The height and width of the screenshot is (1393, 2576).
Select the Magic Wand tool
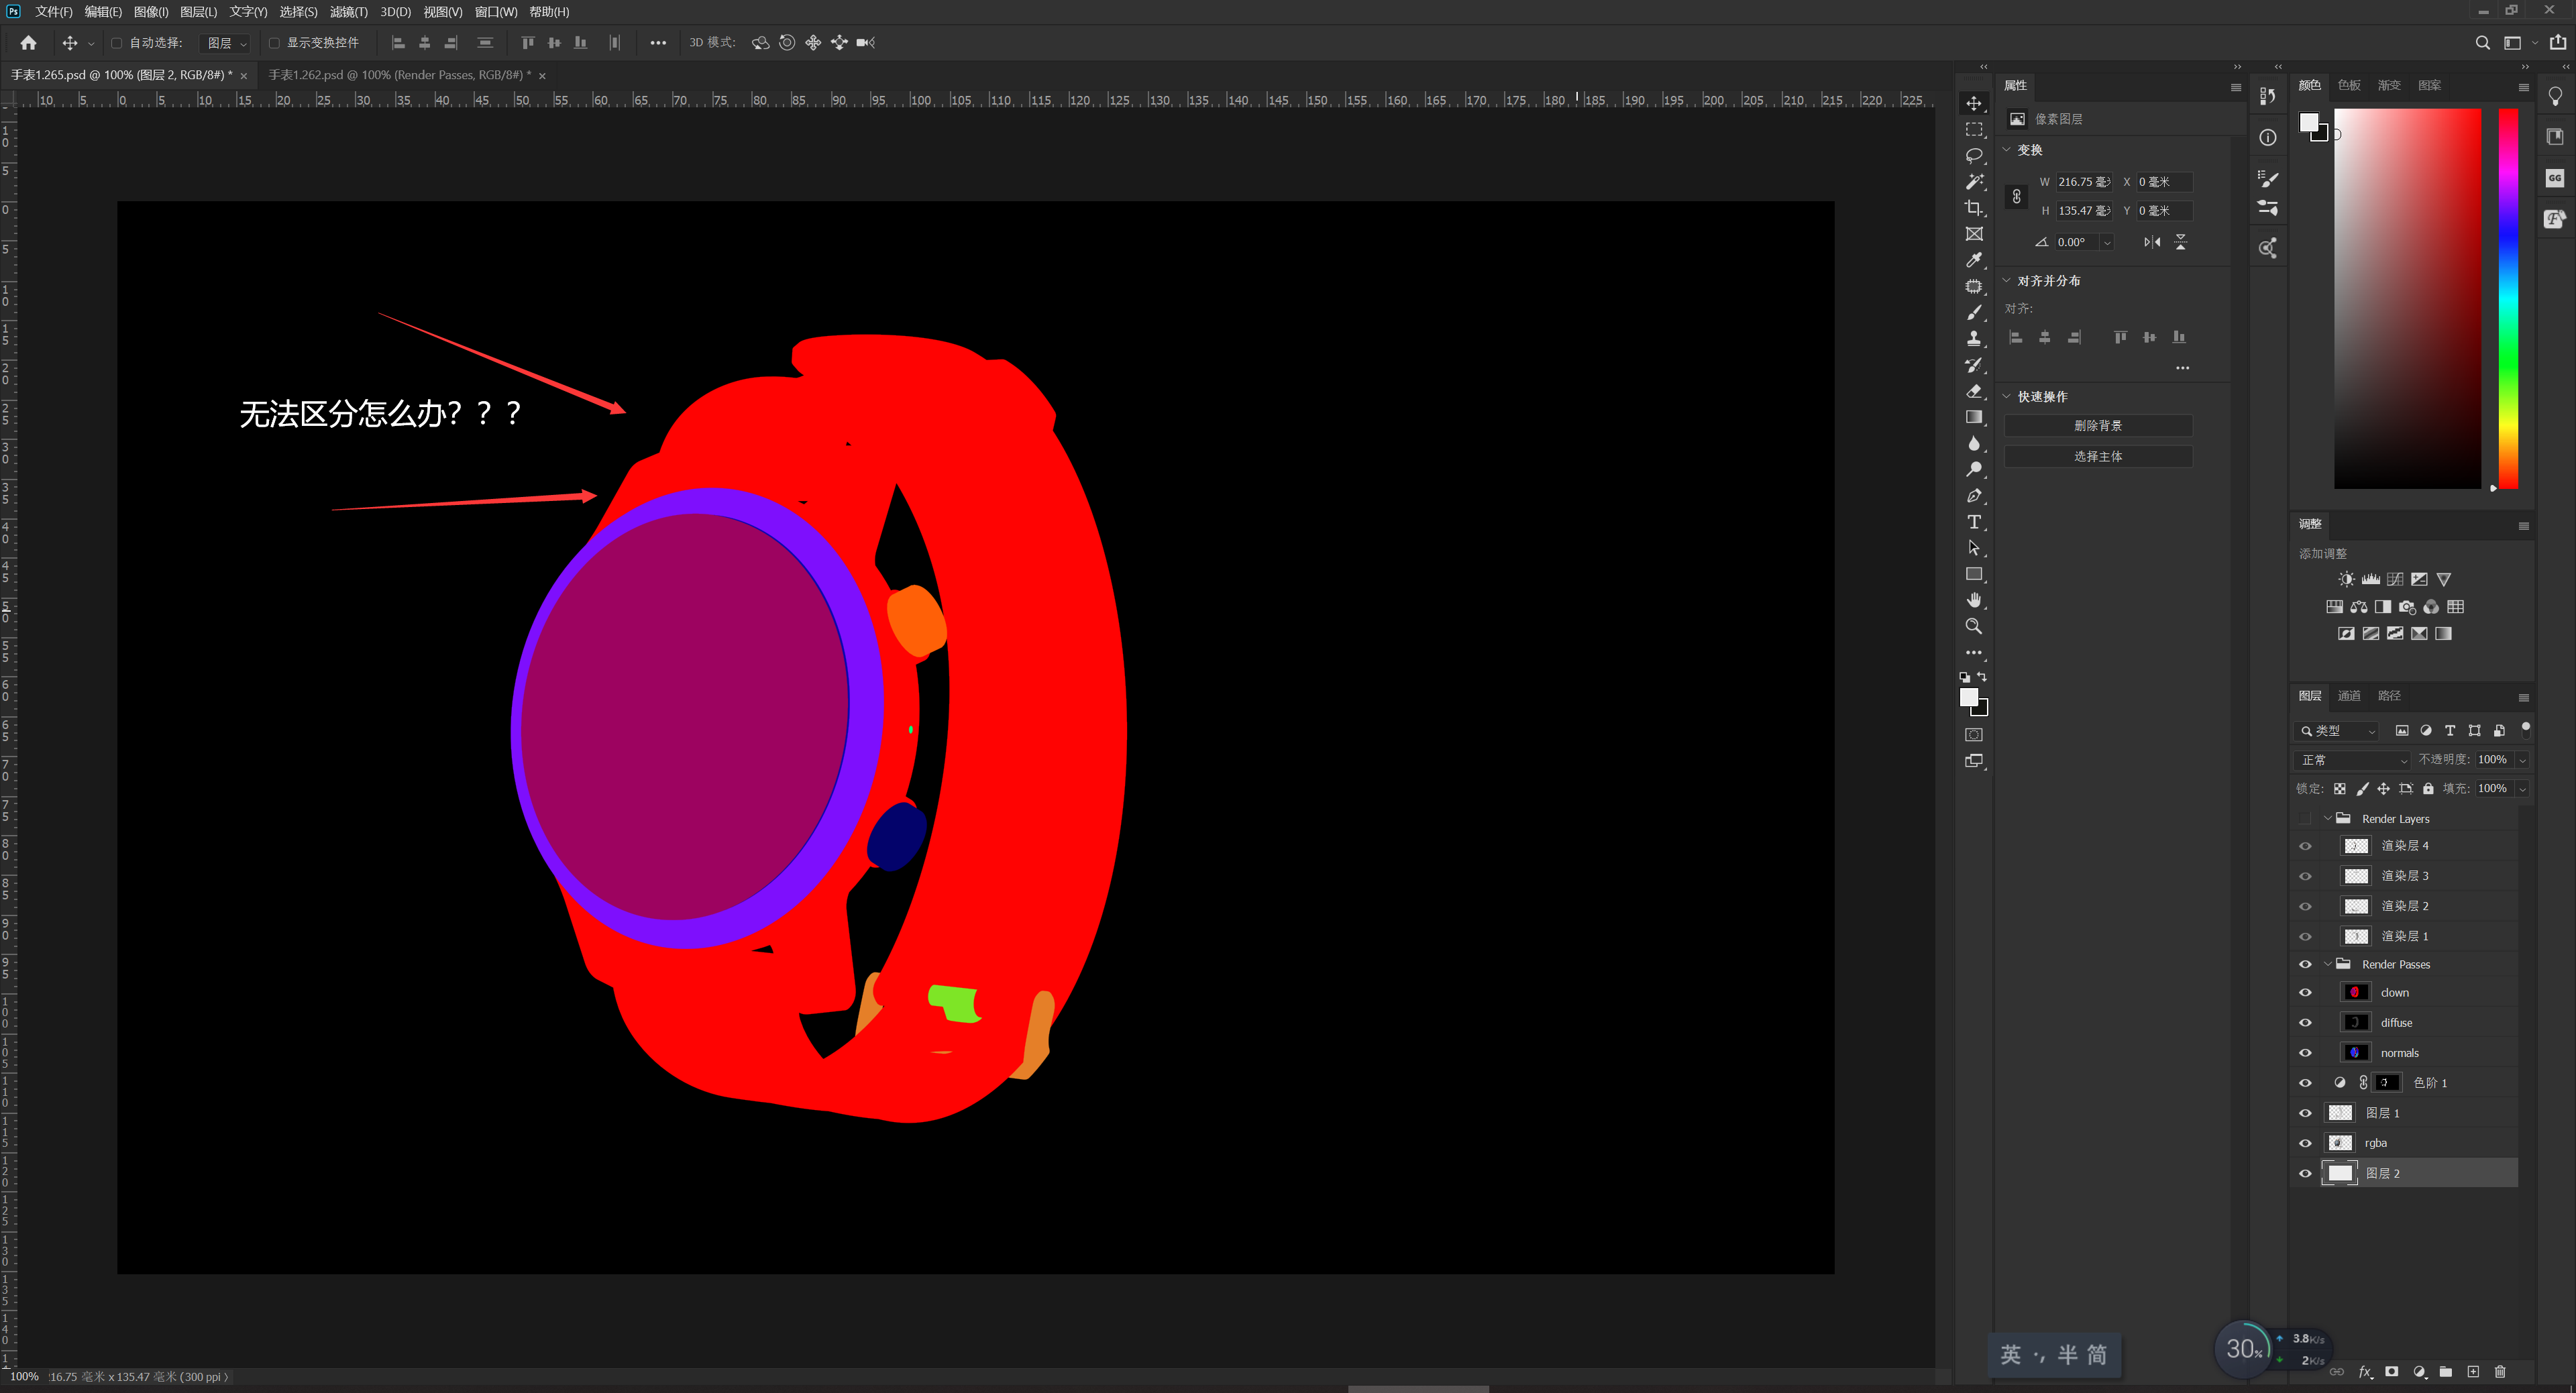pyautogui.click(x=1973, y=182)
